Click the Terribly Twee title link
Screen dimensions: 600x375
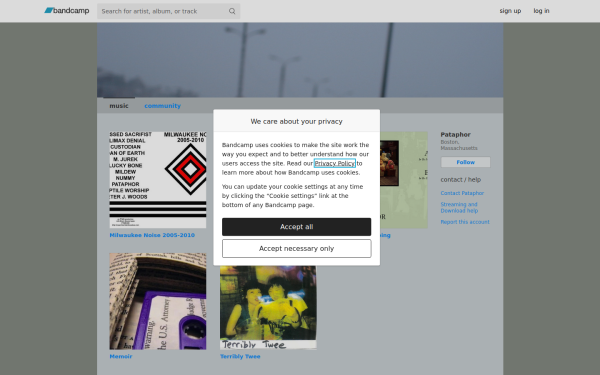pos(240,357)
